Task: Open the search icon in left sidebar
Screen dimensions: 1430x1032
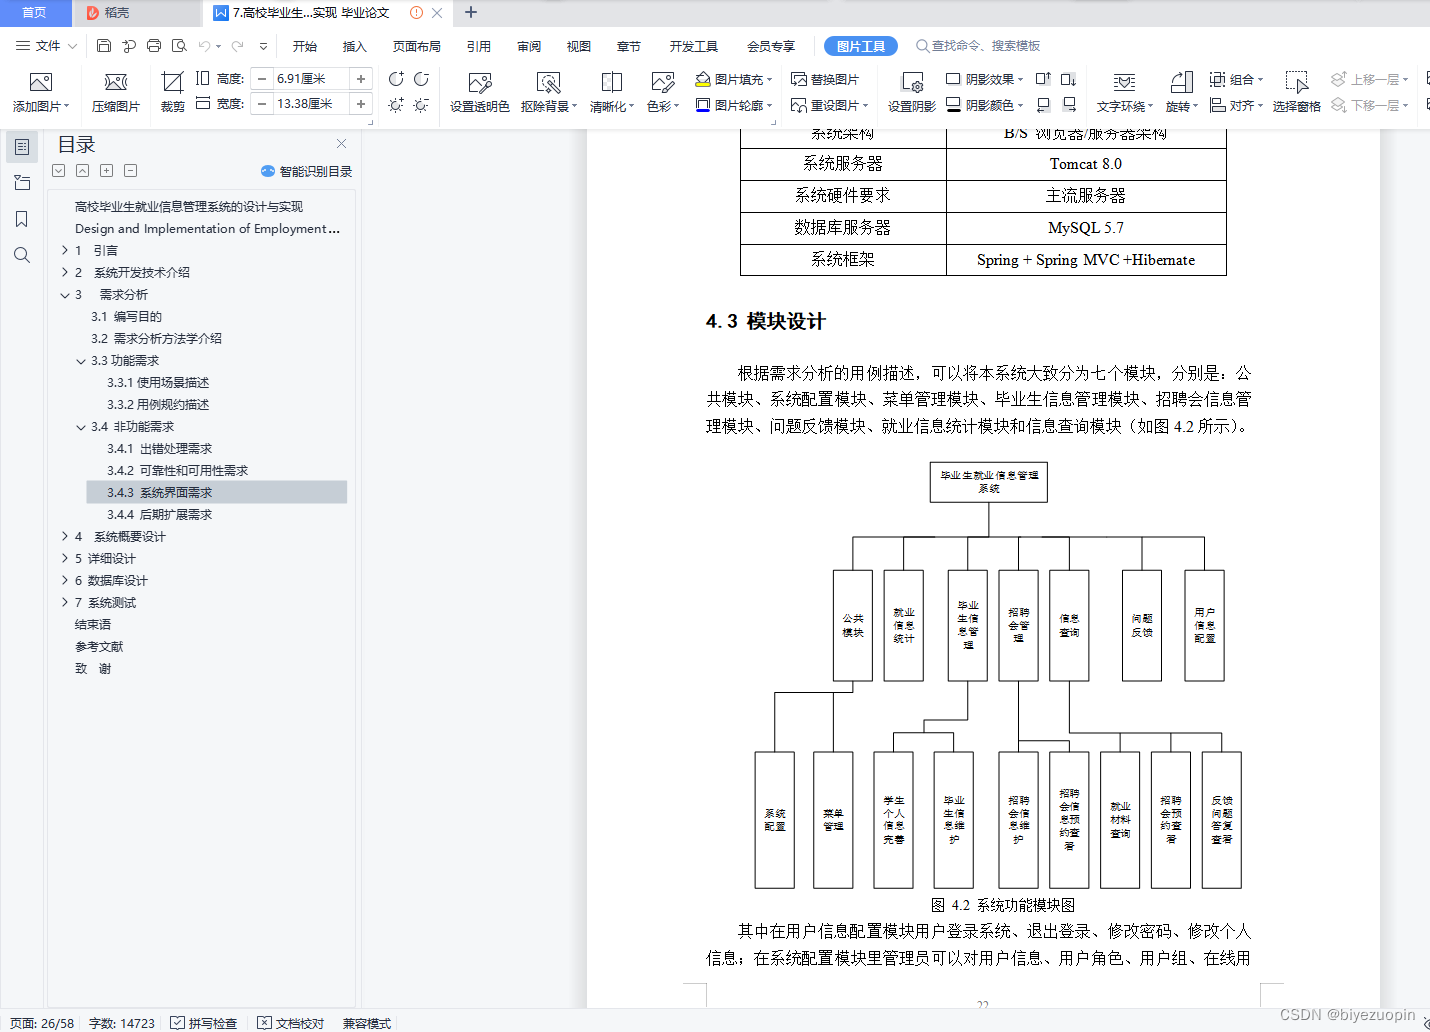Action: point(22,255)
